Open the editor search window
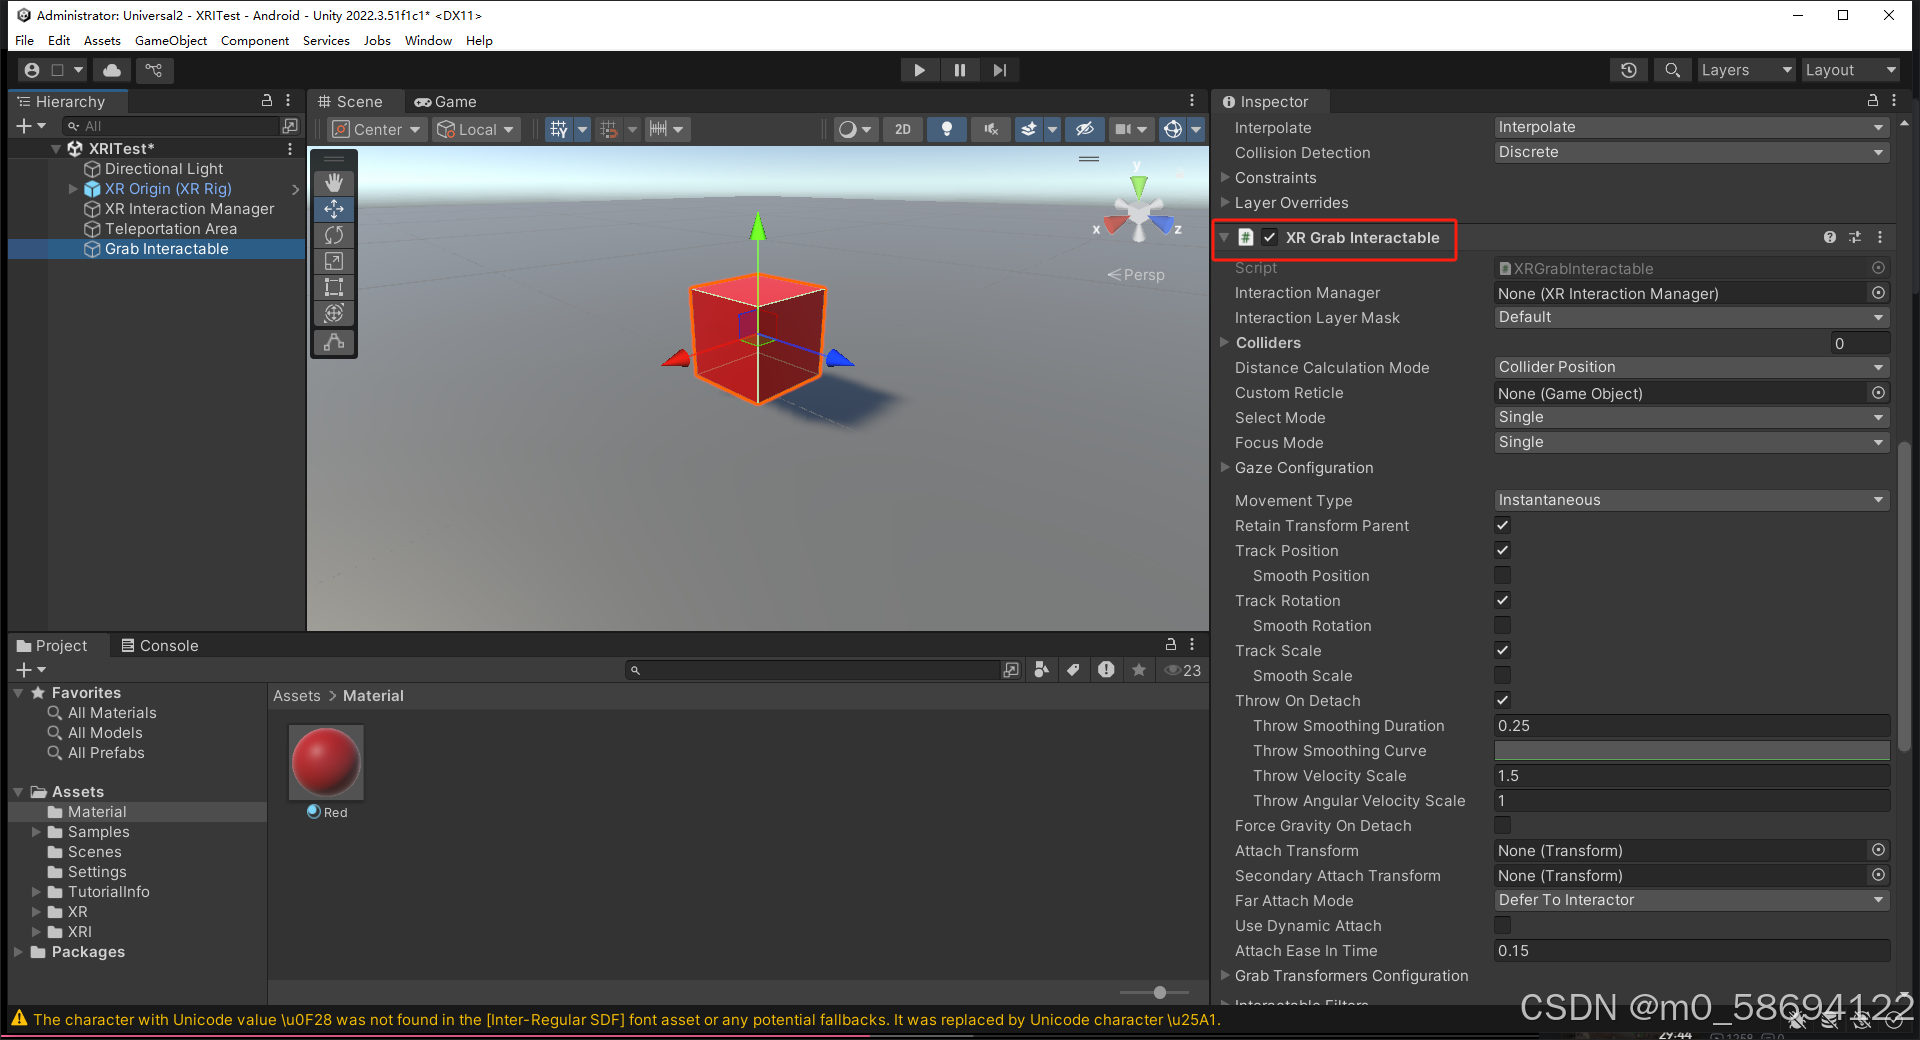The height and width of the screenshot is (1040, 1920). pyautogui.click(x=1671, y=70)
